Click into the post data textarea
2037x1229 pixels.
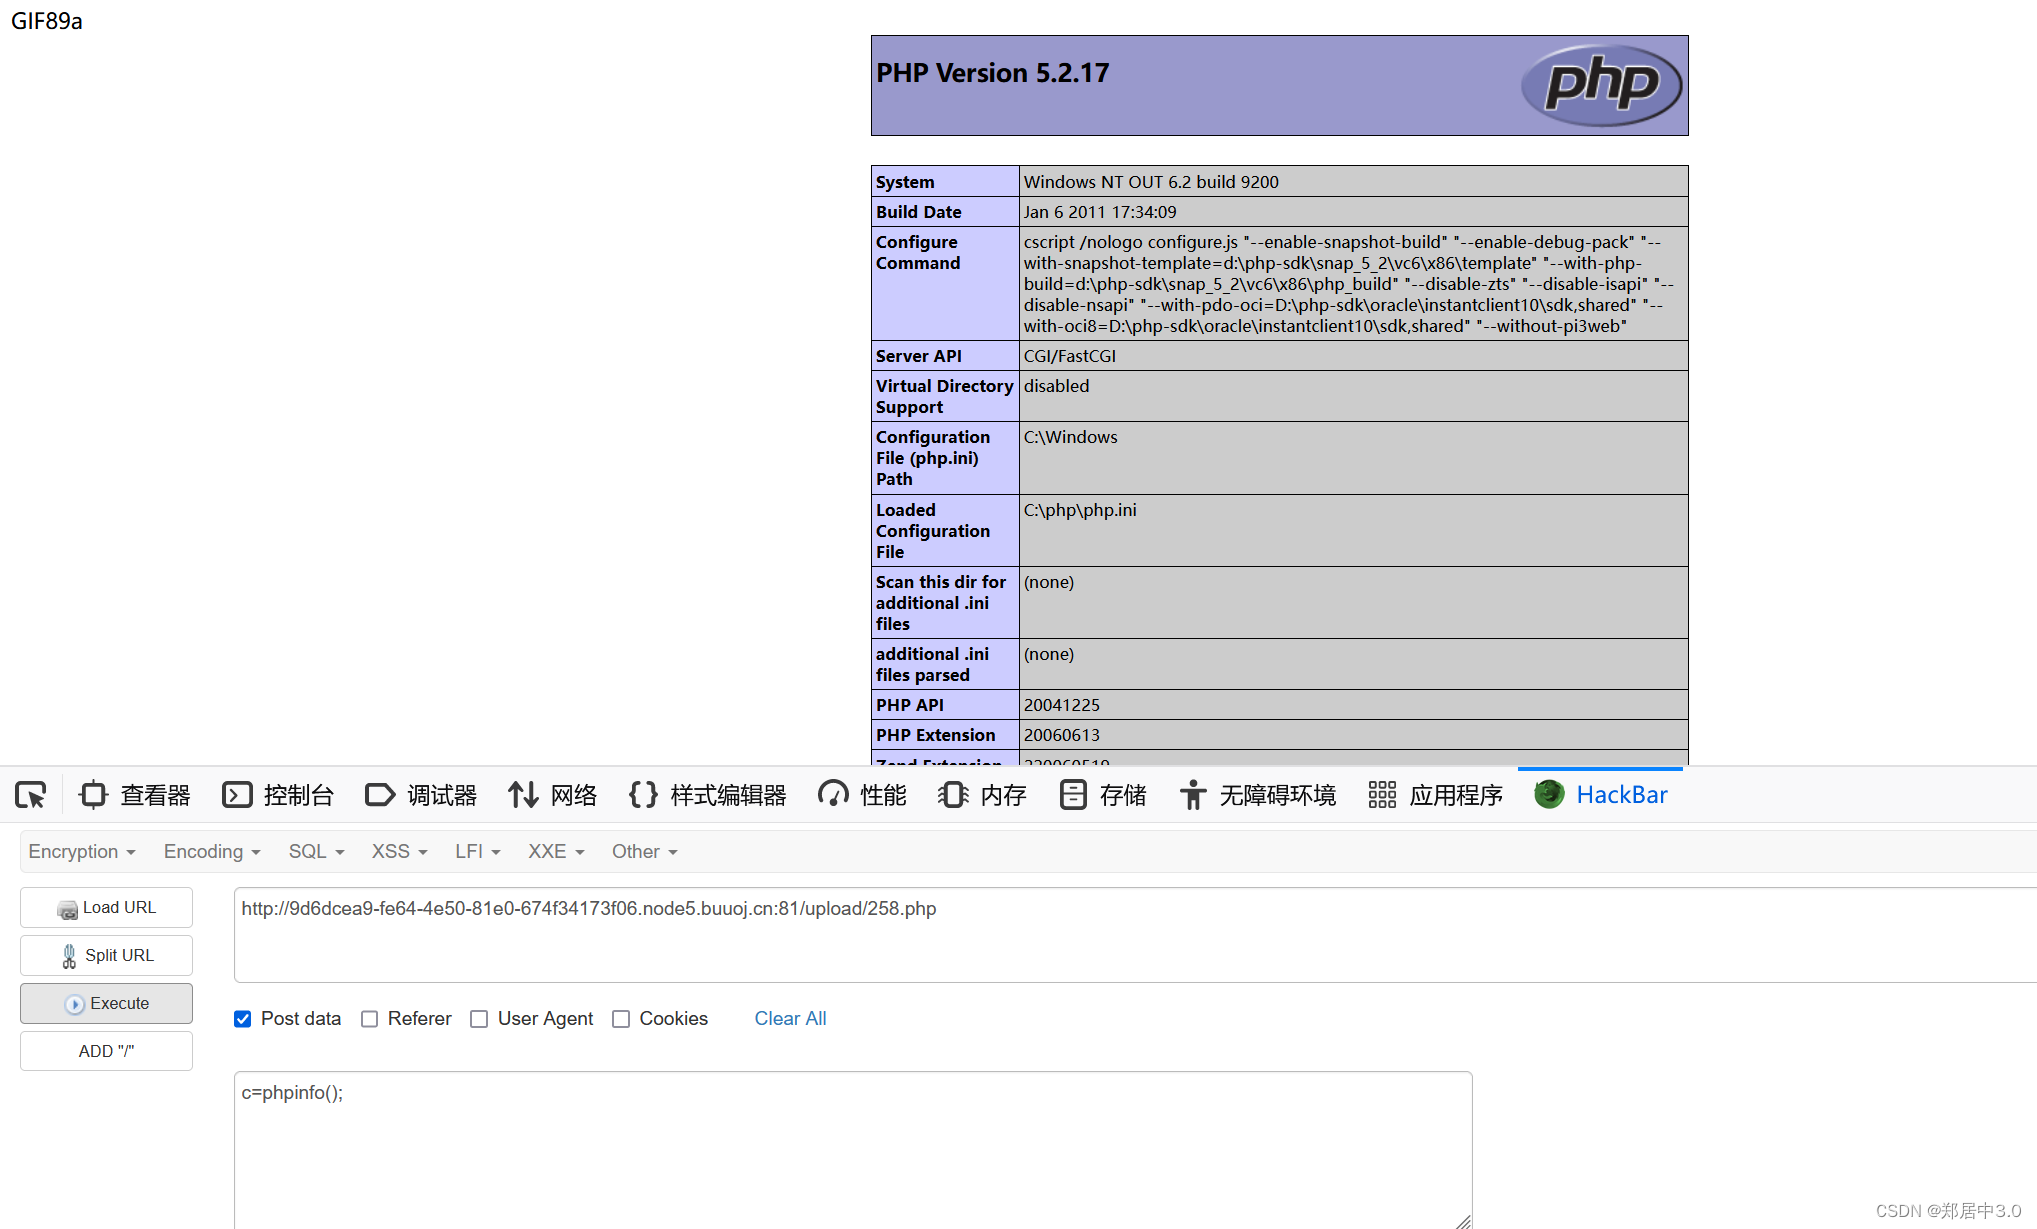pyautogui.click(x=853, y=1150)
